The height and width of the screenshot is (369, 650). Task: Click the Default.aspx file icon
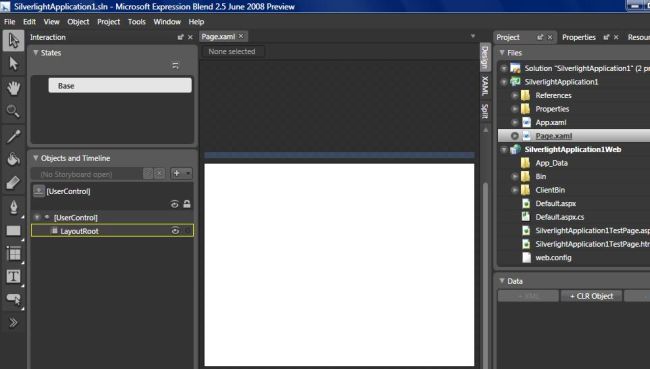click(x=526, y=203)
